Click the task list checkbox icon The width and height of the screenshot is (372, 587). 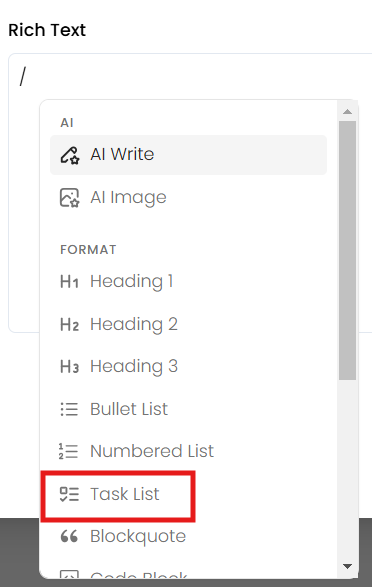point(69,494)
